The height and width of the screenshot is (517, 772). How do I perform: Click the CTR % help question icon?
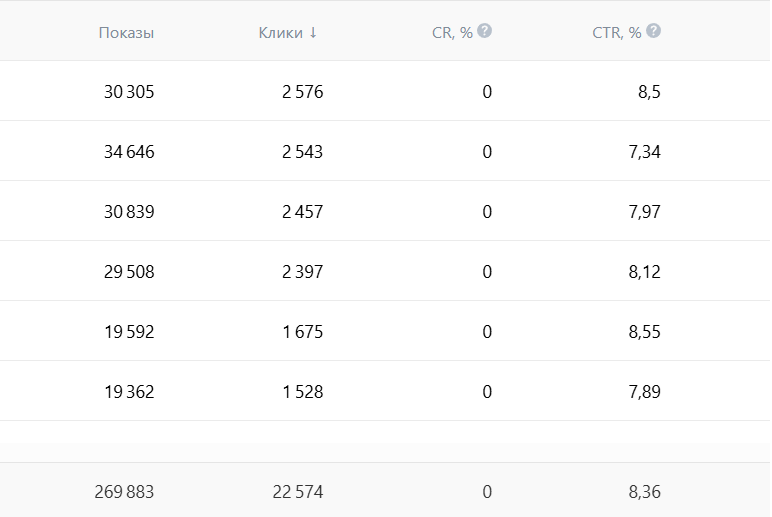[x=654, y=31]
